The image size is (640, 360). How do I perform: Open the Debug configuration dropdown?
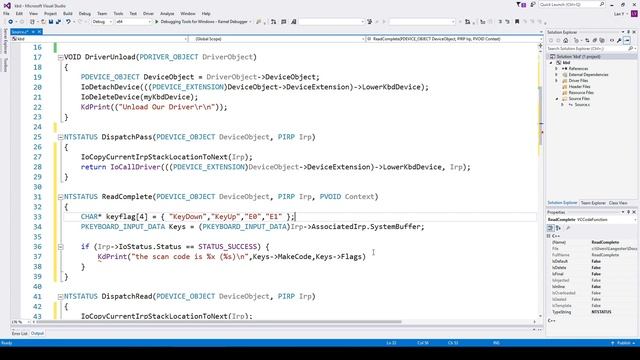(x=102, y=22)
